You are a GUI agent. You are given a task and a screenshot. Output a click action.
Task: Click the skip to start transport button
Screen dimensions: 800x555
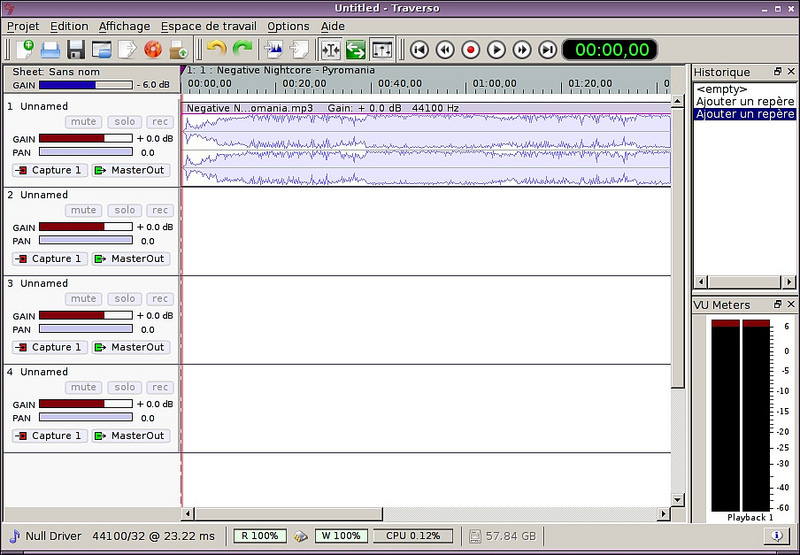click(420, 49)
